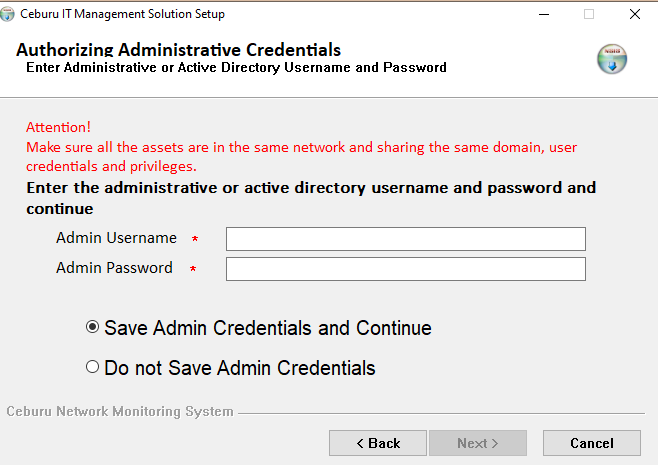Go back with the Back button
This screenshot has width=658, height=465.
point(378,443)
